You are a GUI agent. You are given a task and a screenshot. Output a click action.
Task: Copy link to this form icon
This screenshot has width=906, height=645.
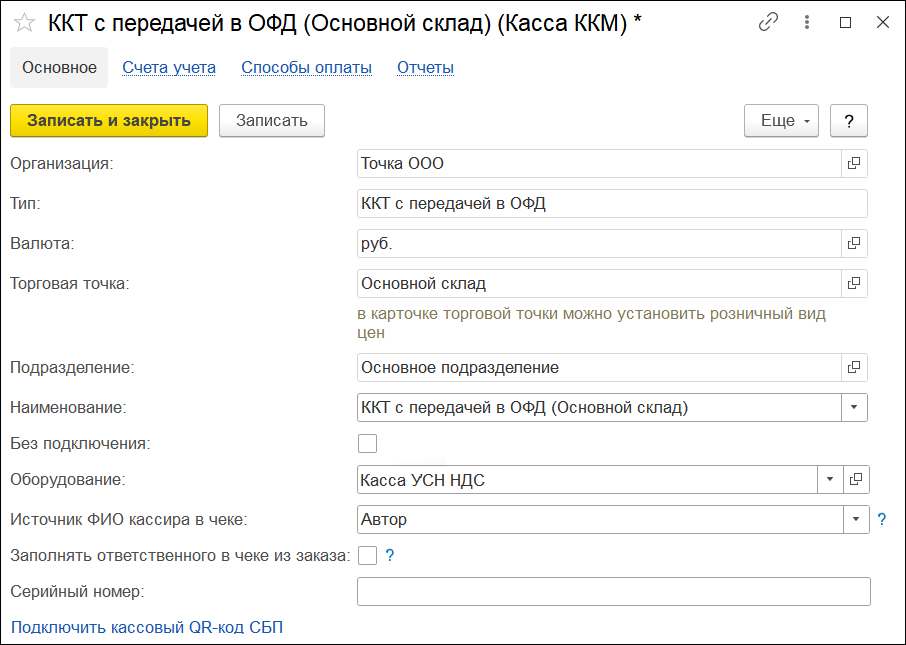768,22
